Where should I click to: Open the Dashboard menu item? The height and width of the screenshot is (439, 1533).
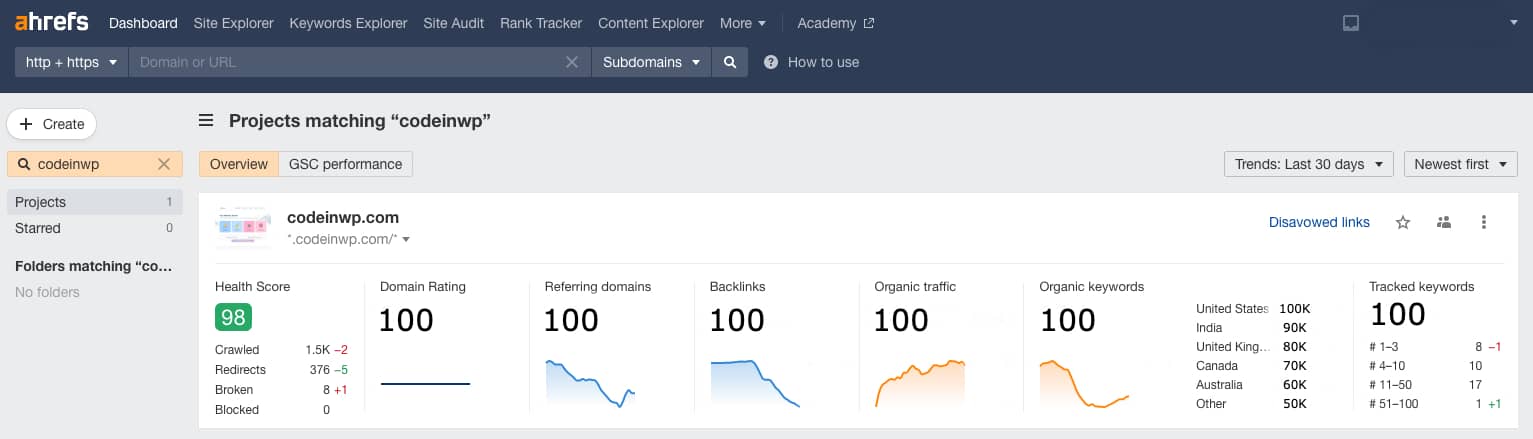click(143, 23)
